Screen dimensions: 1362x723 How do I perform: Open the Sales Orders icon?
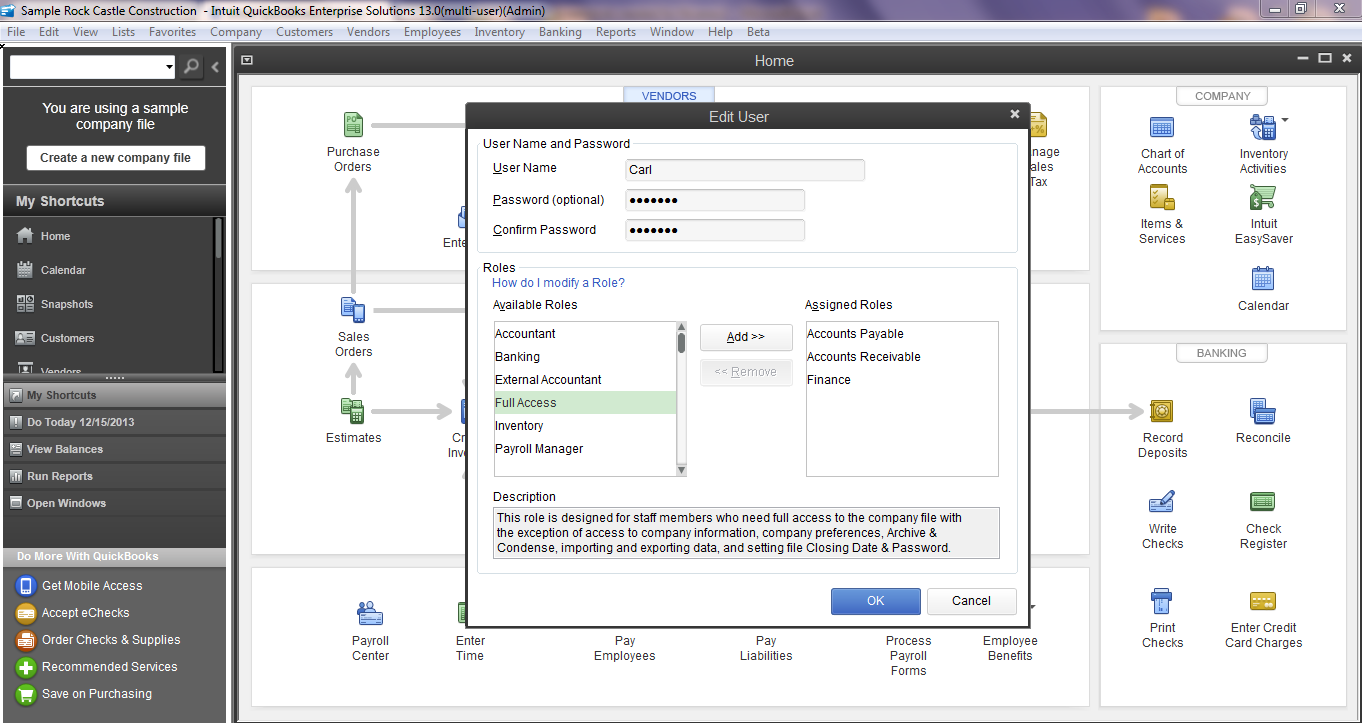click(353, 310)
